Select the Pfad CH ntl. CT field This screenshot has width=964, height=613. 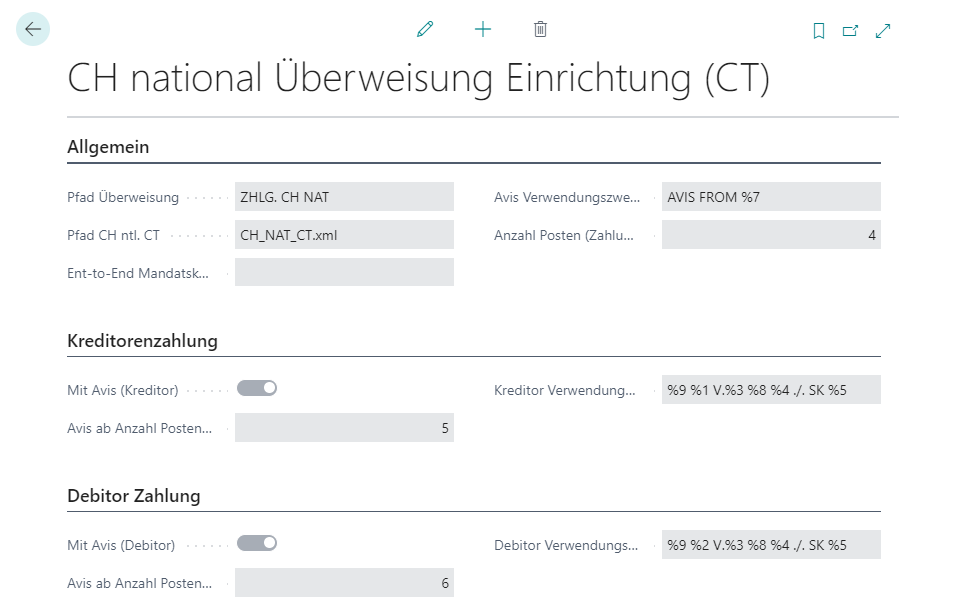345,234
